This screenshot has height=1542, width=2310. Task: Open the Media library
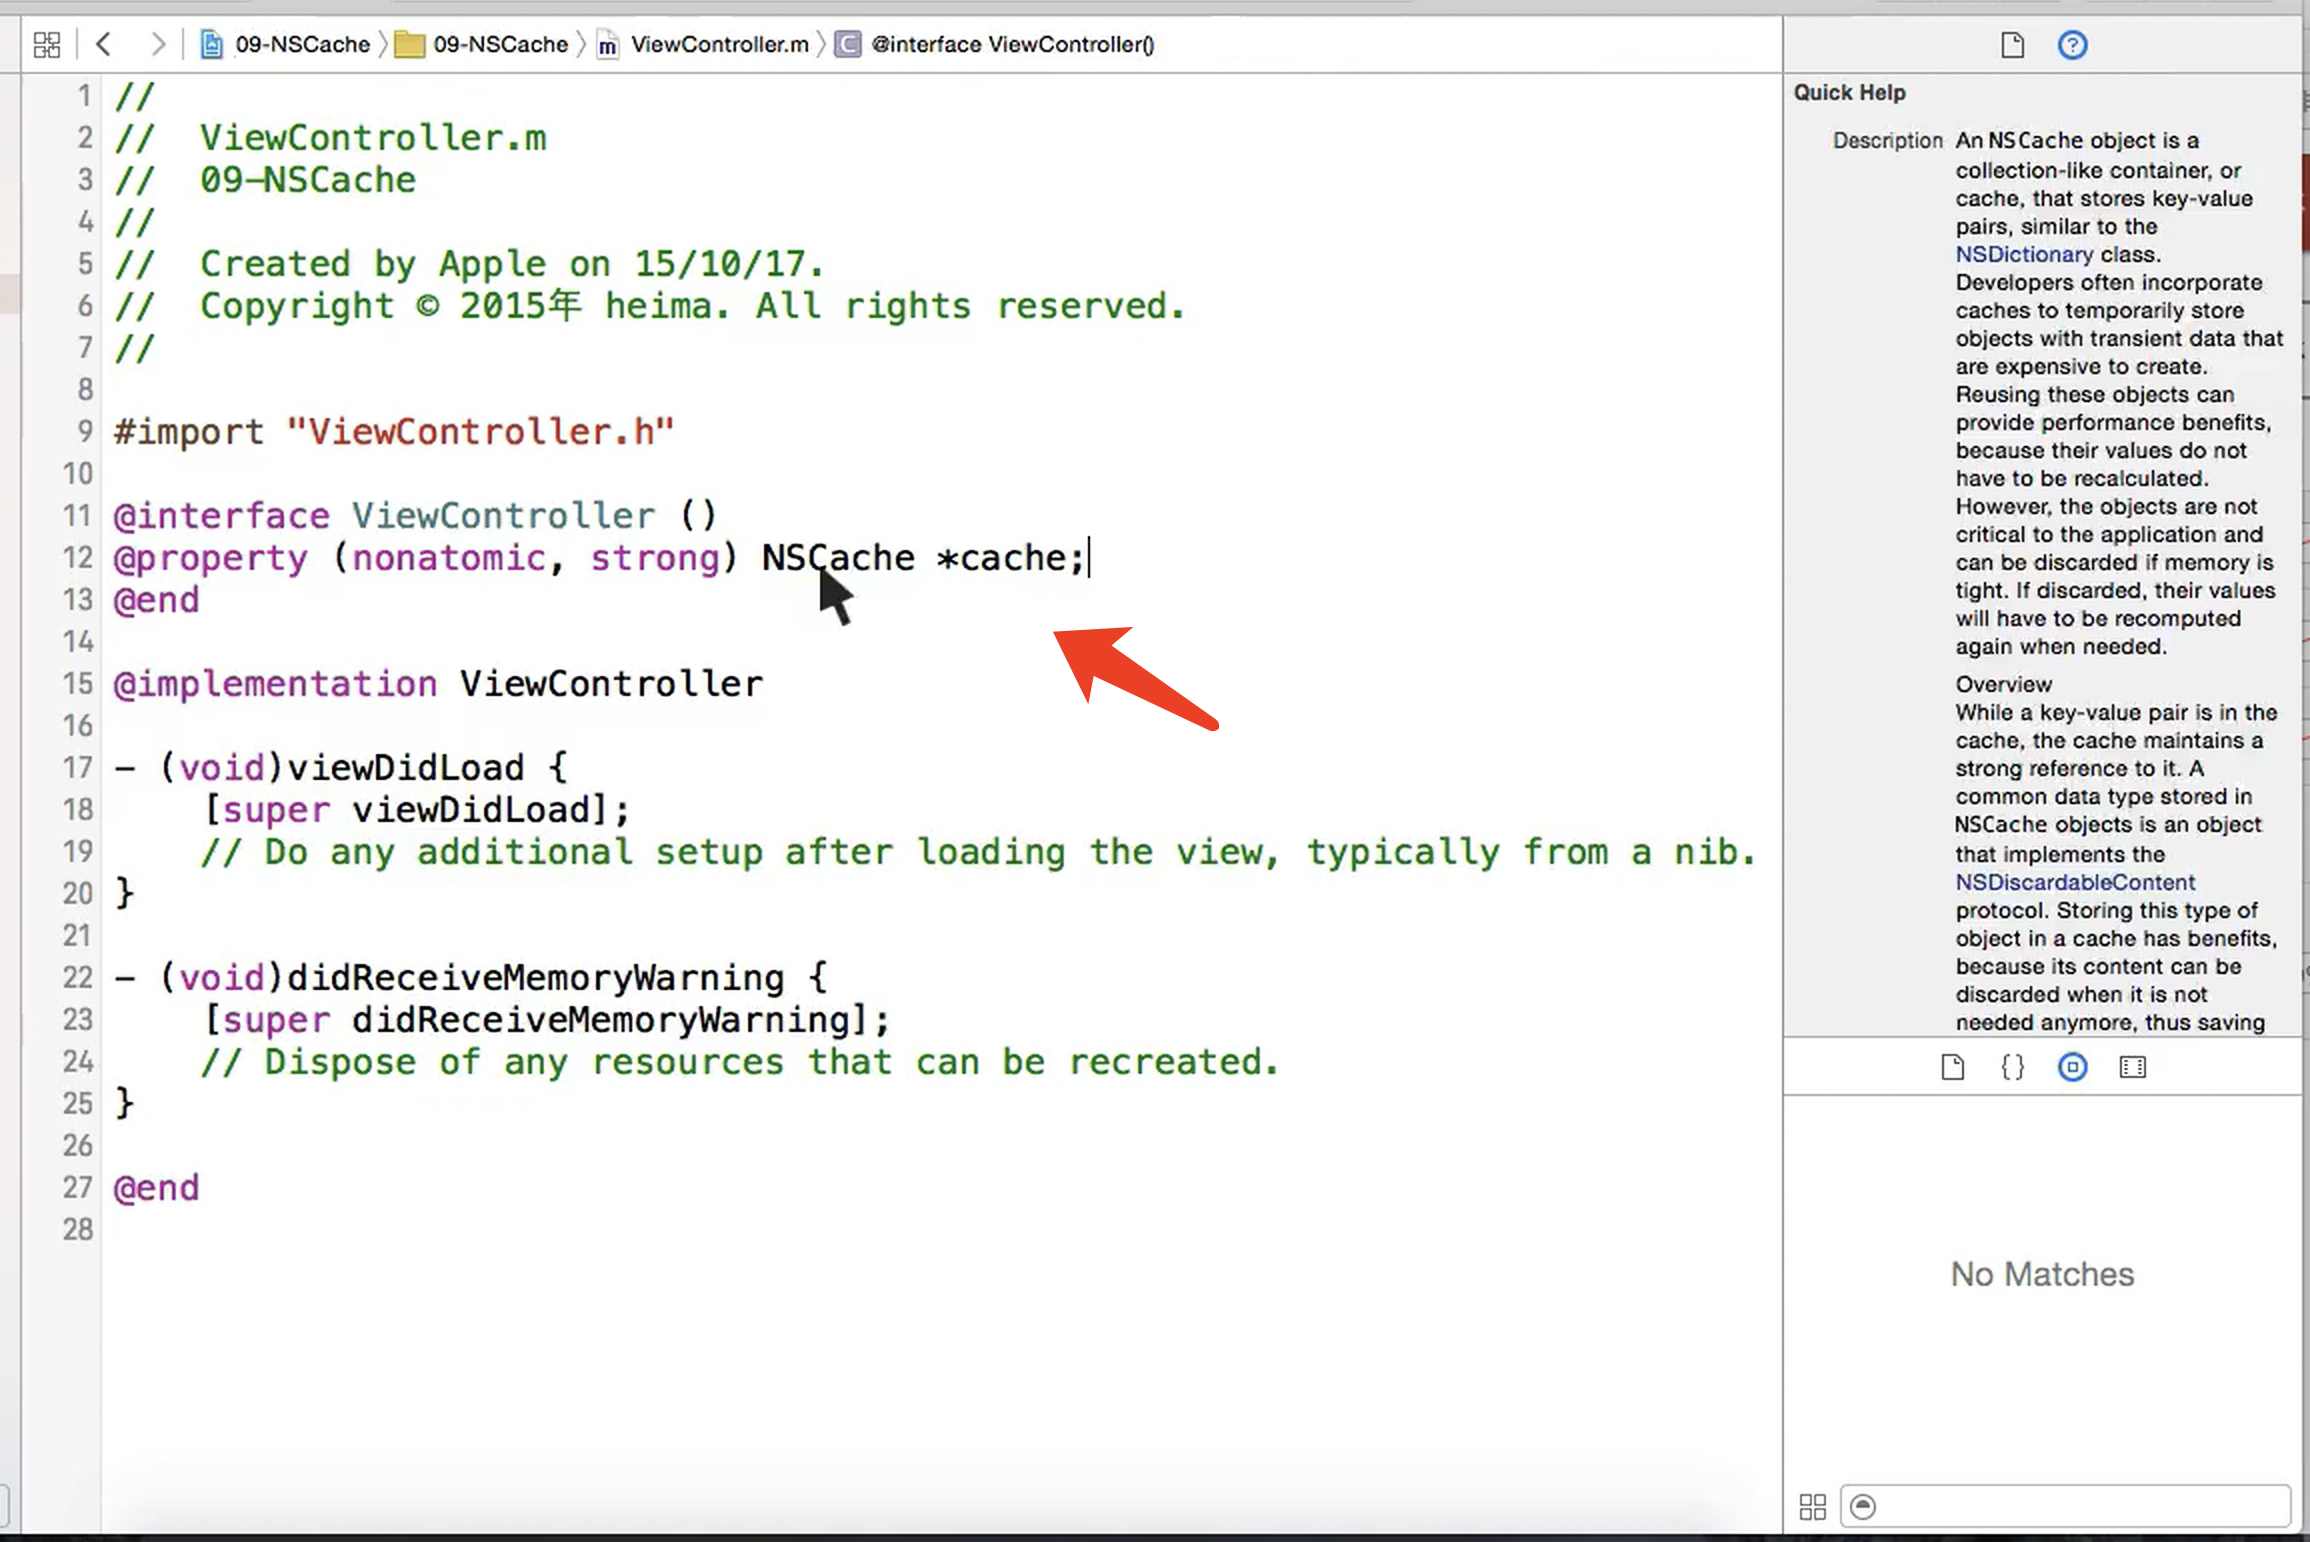click(2132, 1067)
